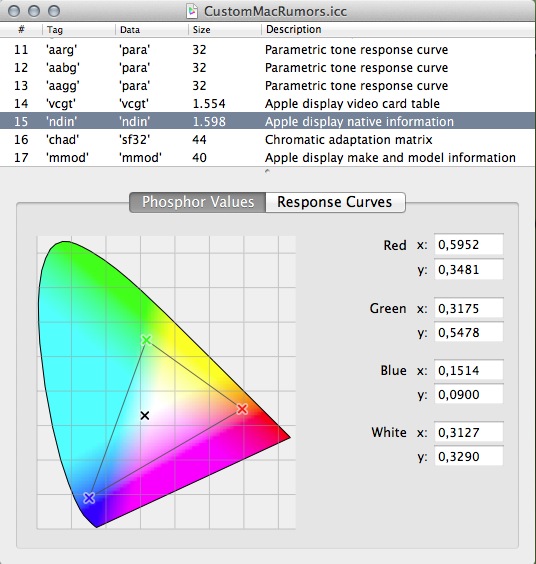This screenshot has height=564, width=536.
Task: Click the green primary marker in the chromaticity diagram
Action: point(146,340)
